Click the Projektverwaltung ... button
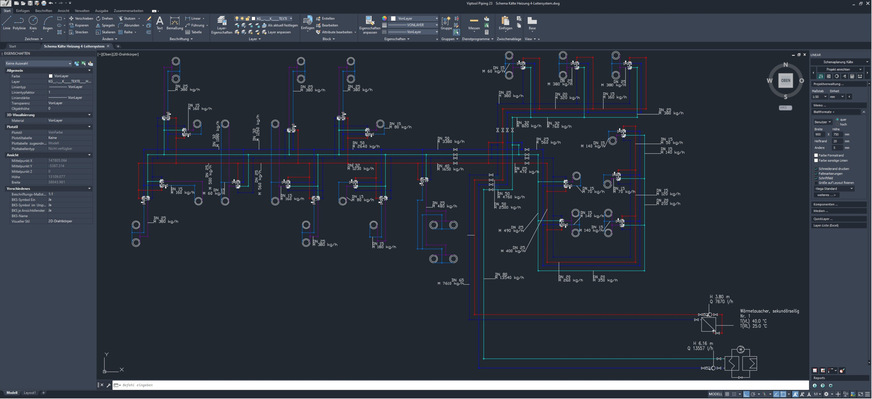Viewport: 872px width, 399px height. 839,83
